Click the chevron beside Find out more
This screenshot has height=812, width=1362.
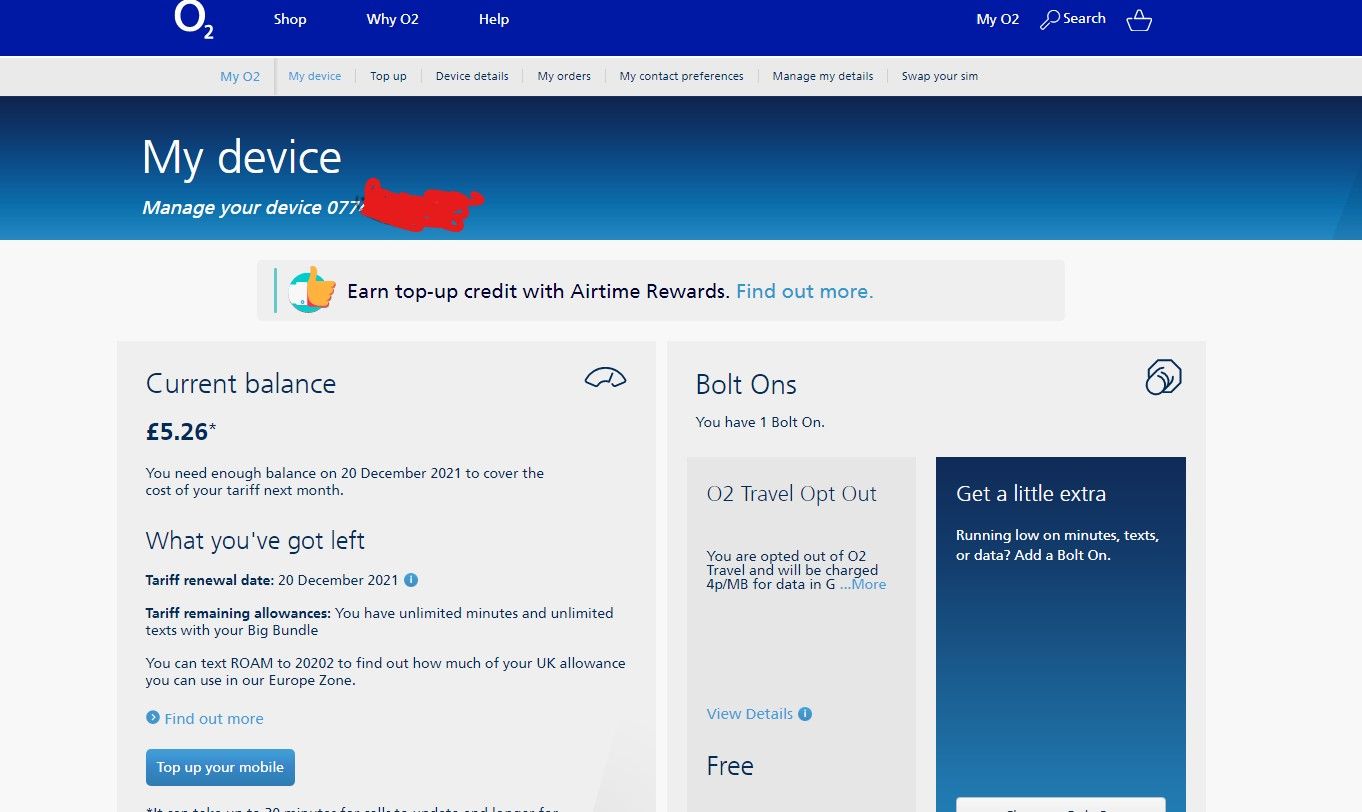pyautogui.click(x=152, y=718)
